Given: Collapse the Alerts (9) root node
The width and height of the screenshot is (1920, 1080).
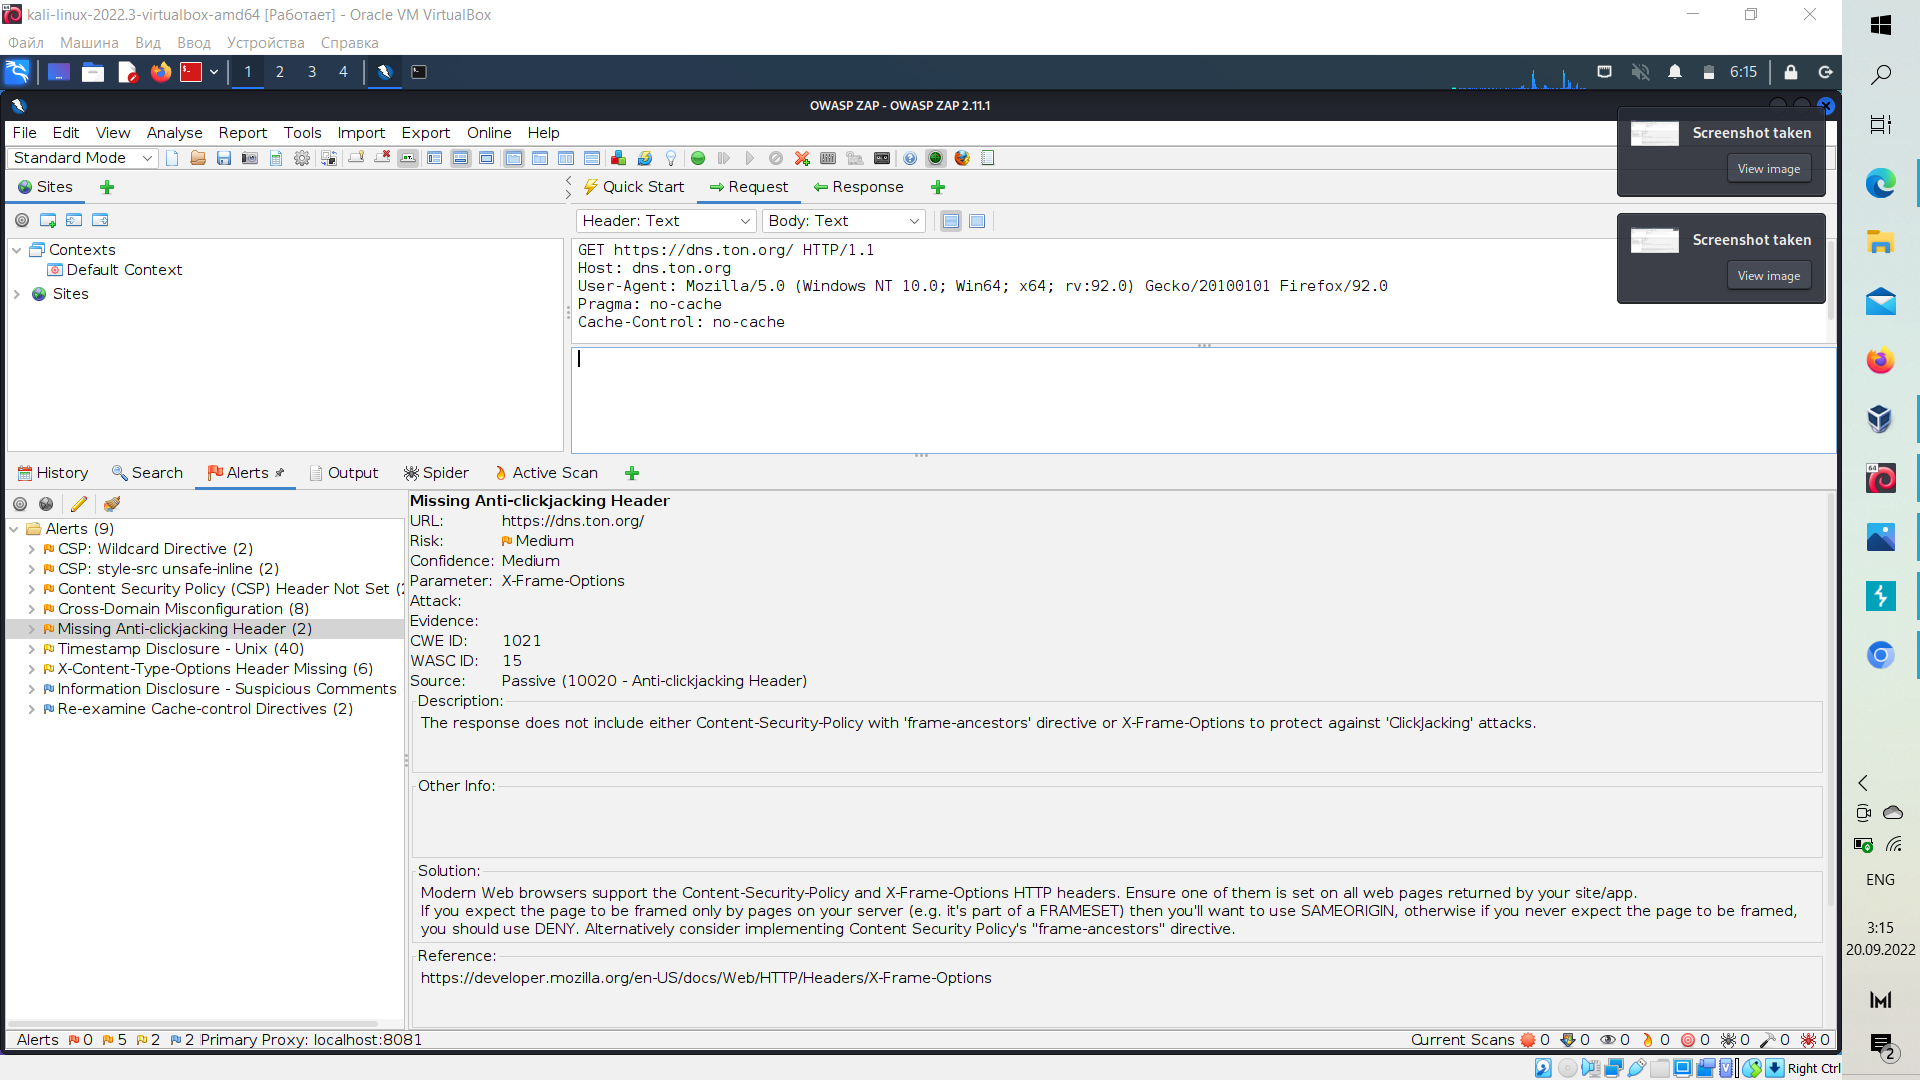Looking at the screenshot, I should pos(14,529).
